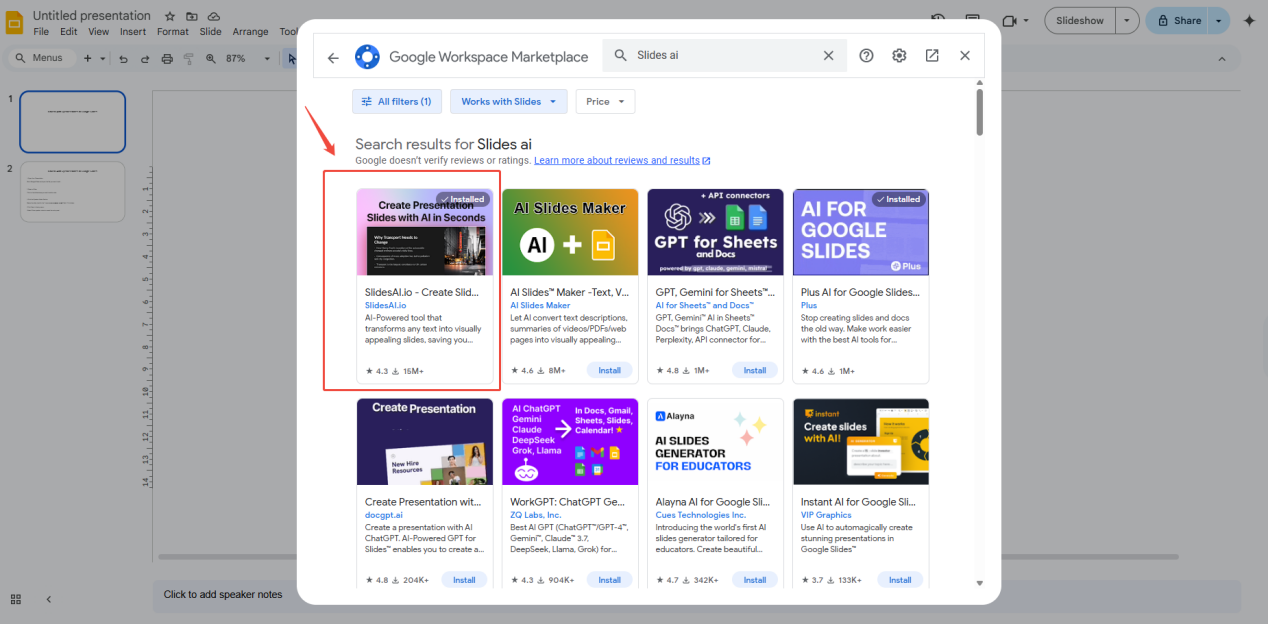
Task: Open Marketplace help via question mark icon
Action: (866, 55)
